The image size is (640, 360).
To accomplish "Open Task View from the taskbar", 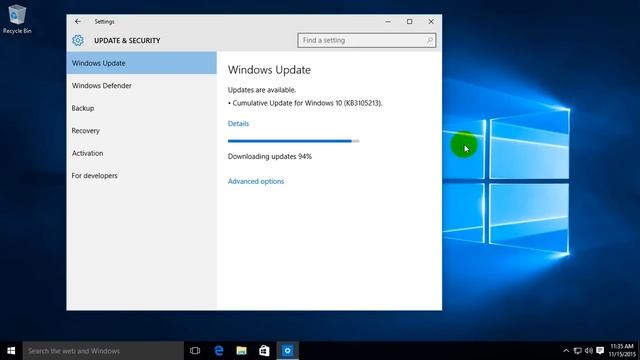I will [195, 351].
